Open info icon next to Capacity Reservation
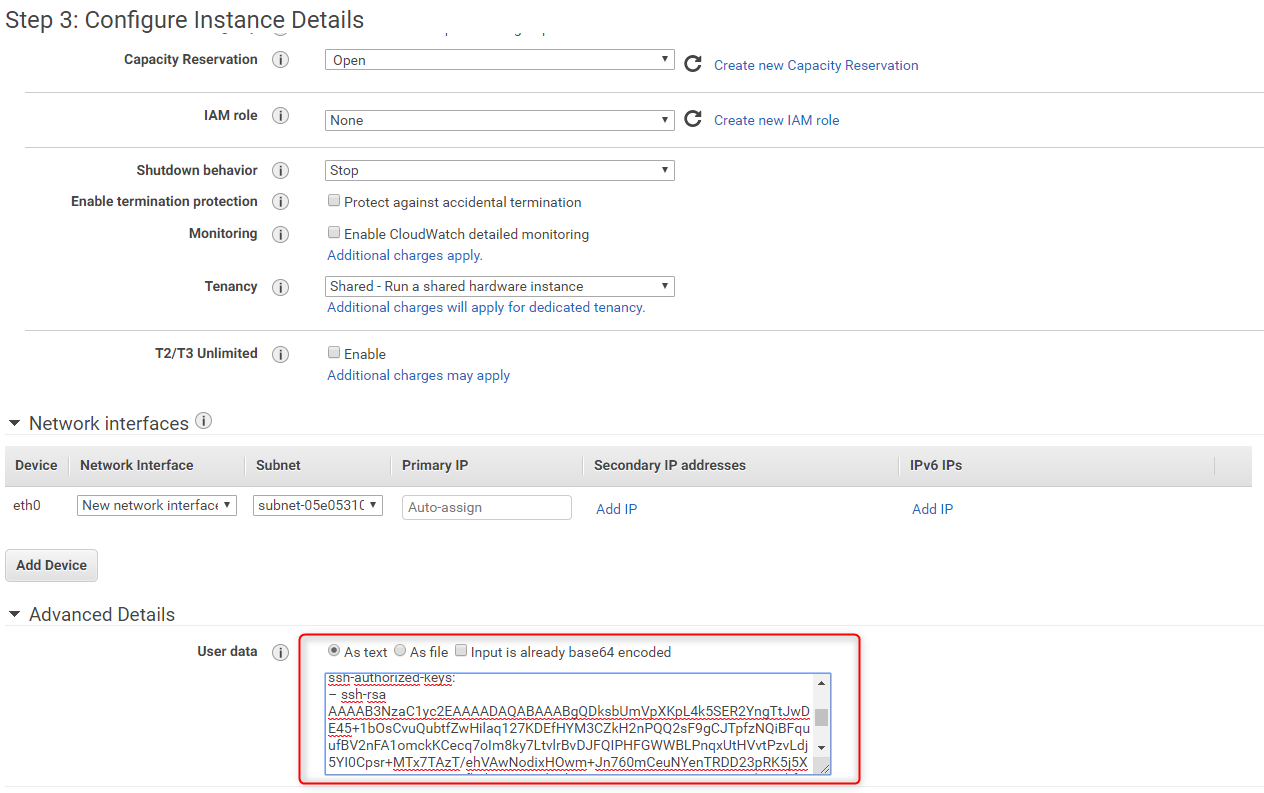 click(x=281, y=60)
